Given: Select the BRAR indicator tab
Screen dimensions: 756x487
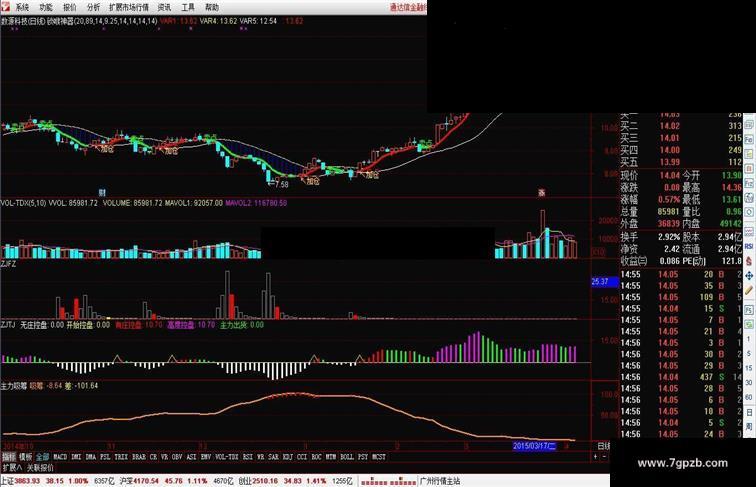Looking at the screenshot, I should tap(139, 456).
